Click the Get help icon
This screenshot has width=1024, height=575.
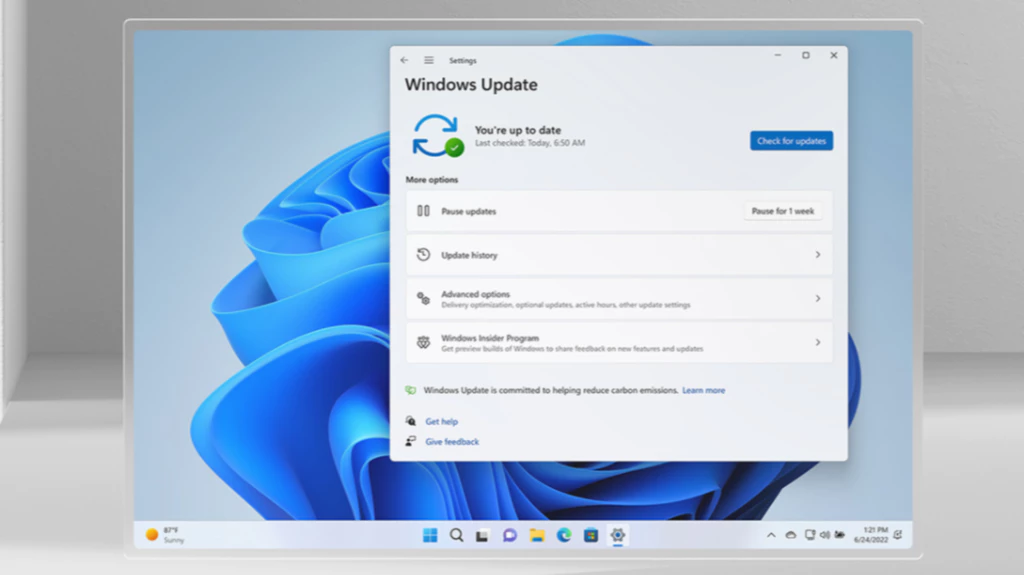coord(410,421)
